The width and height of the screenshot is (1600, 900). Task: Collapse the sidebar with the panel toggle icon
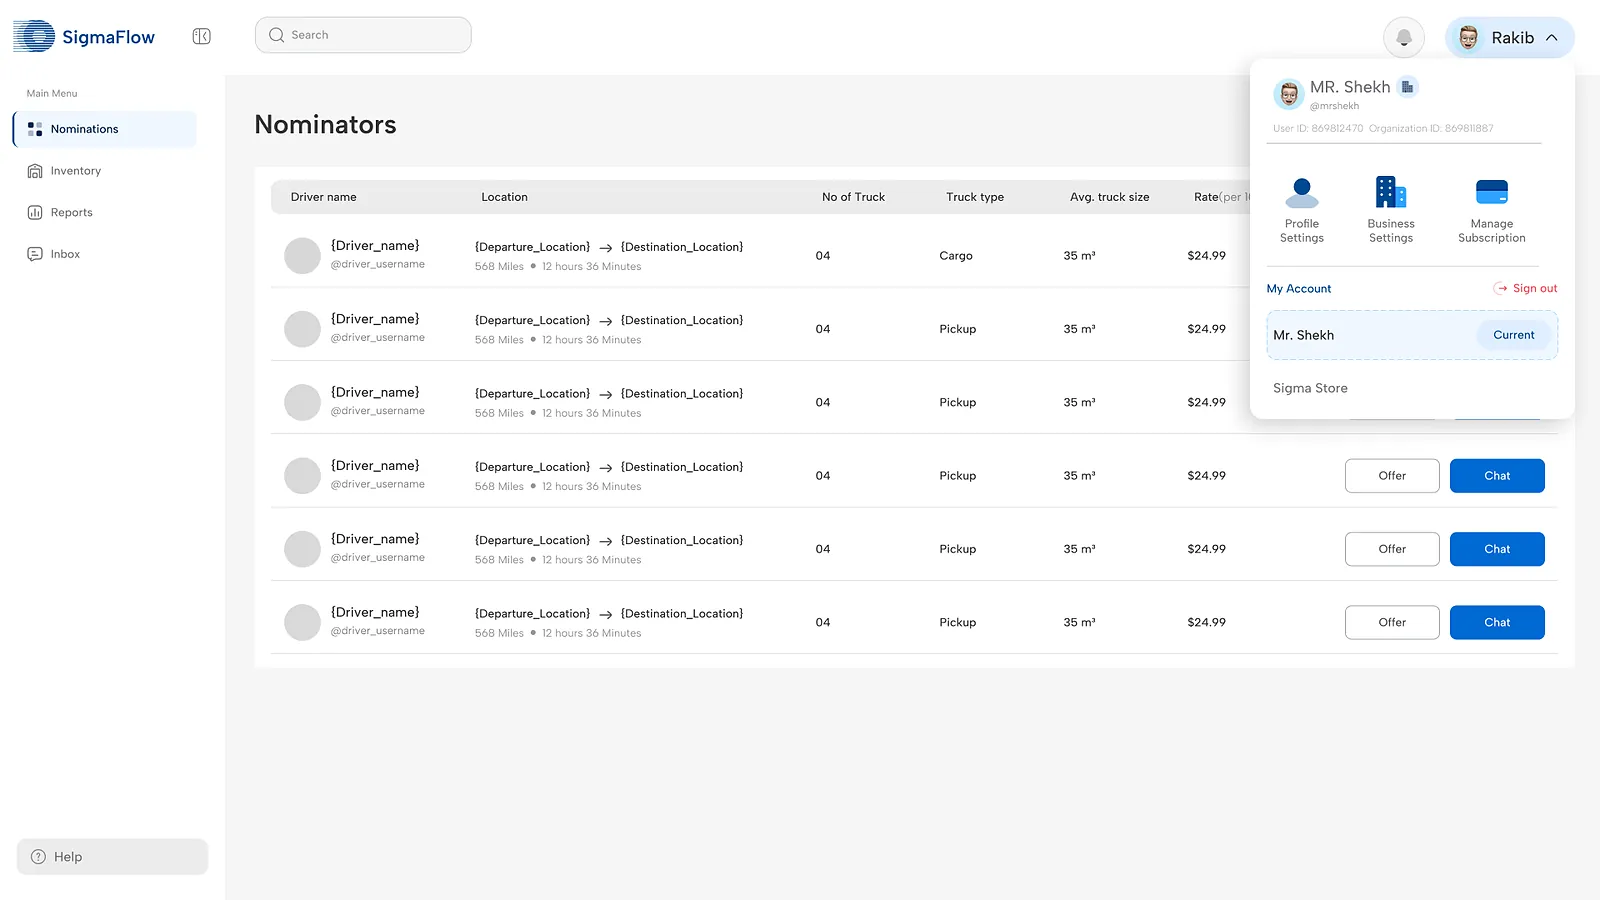[x=201, y=36]
